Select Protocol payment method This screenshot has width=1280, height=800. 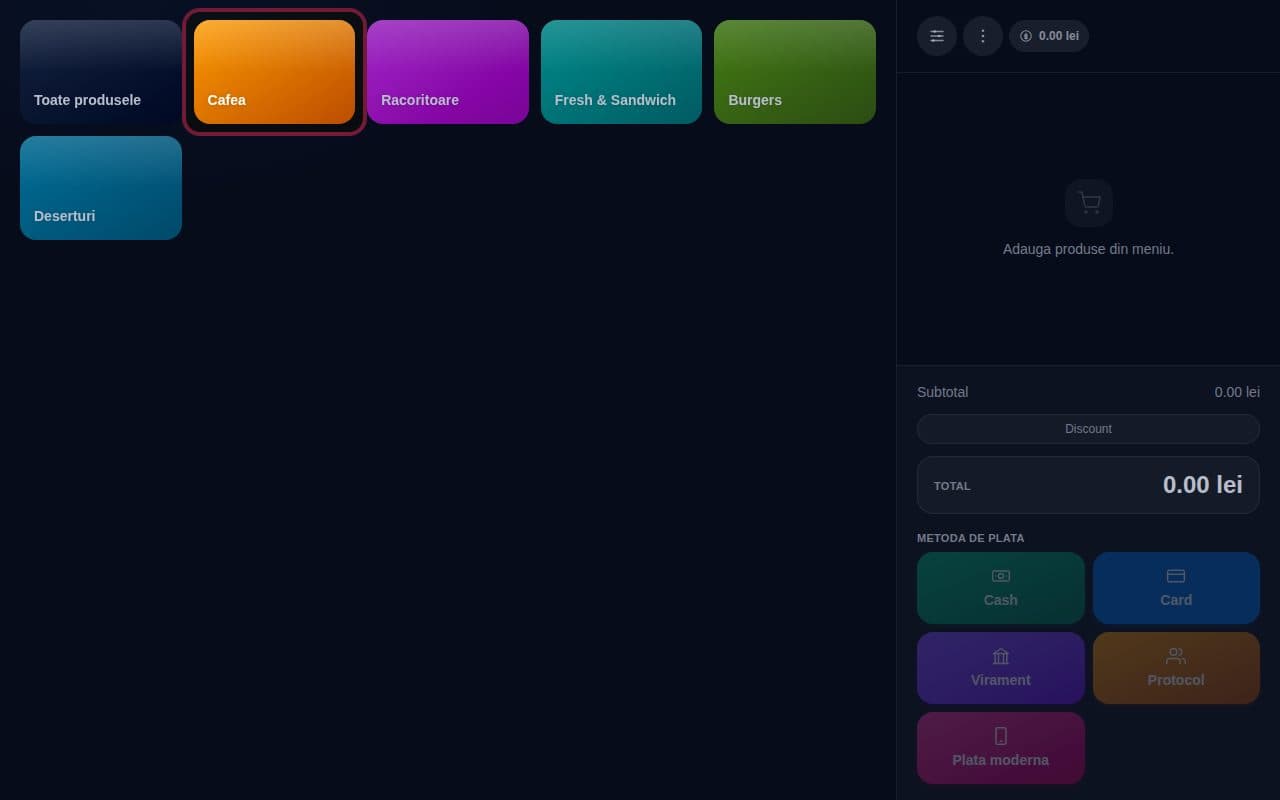pyautogui.click(x=1176, y=668)
